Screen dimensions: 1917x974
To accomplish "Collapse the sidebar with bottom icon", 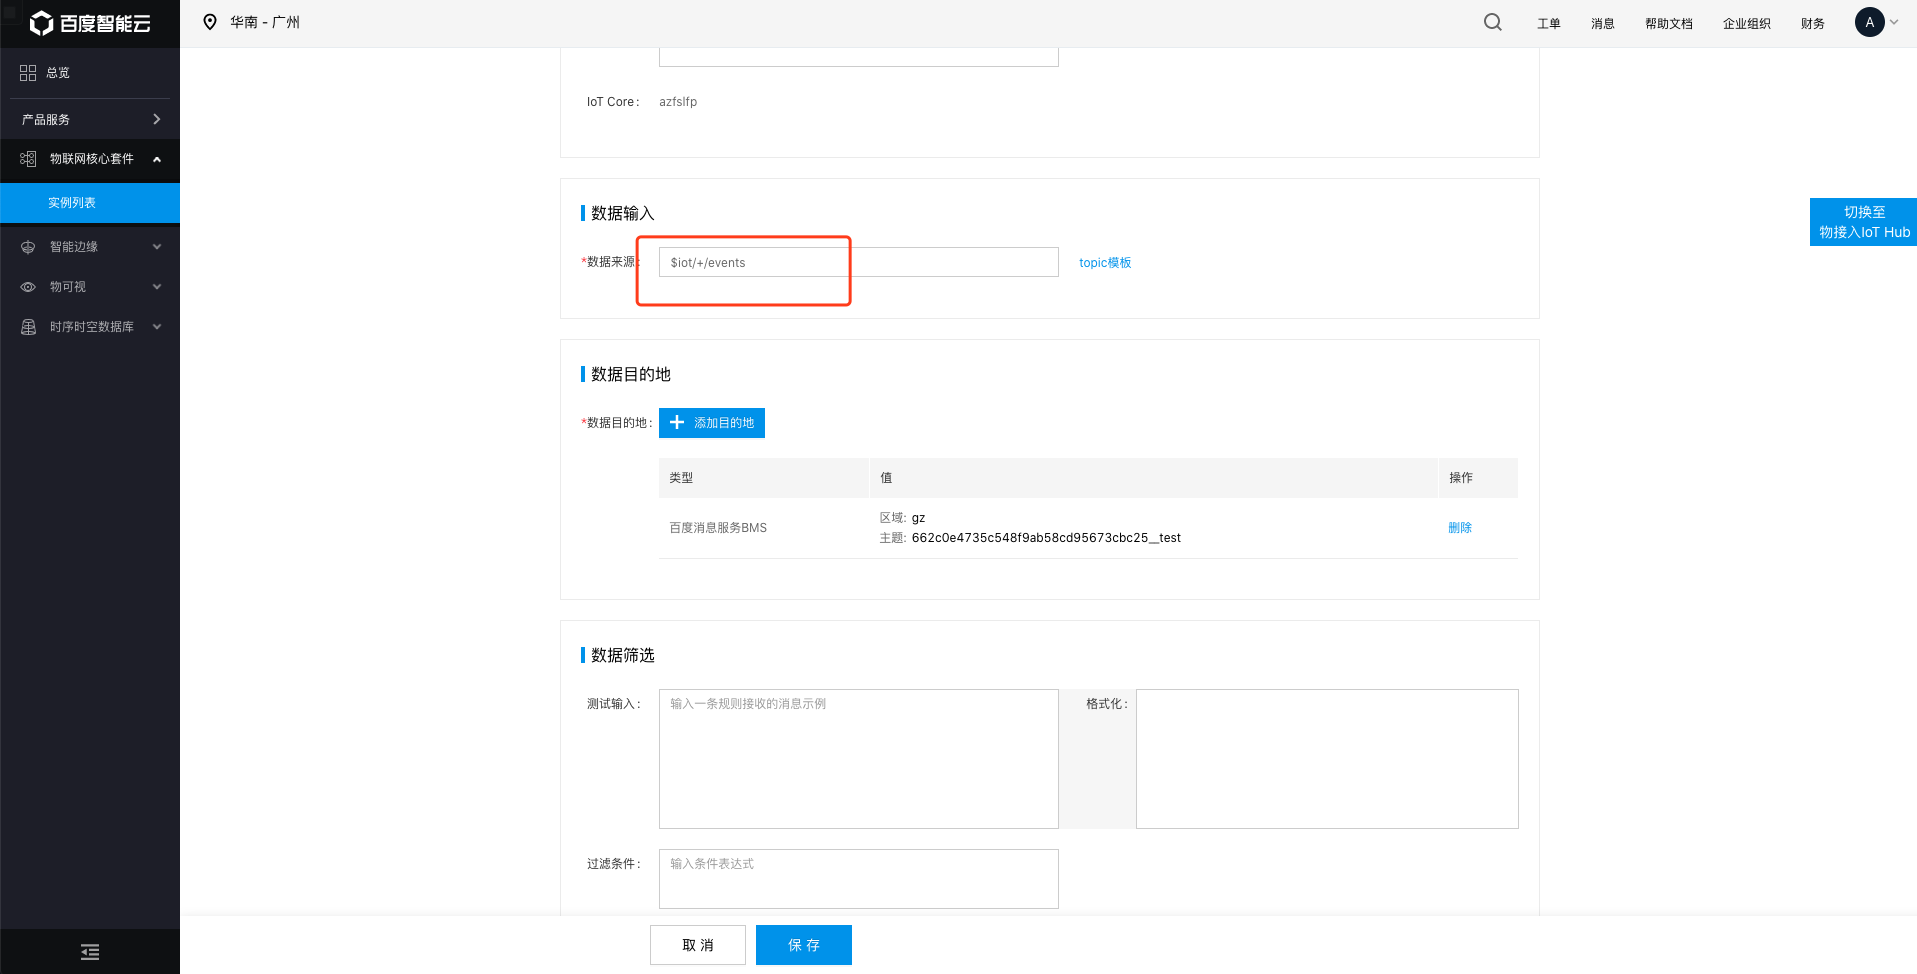I will point(90,952).
